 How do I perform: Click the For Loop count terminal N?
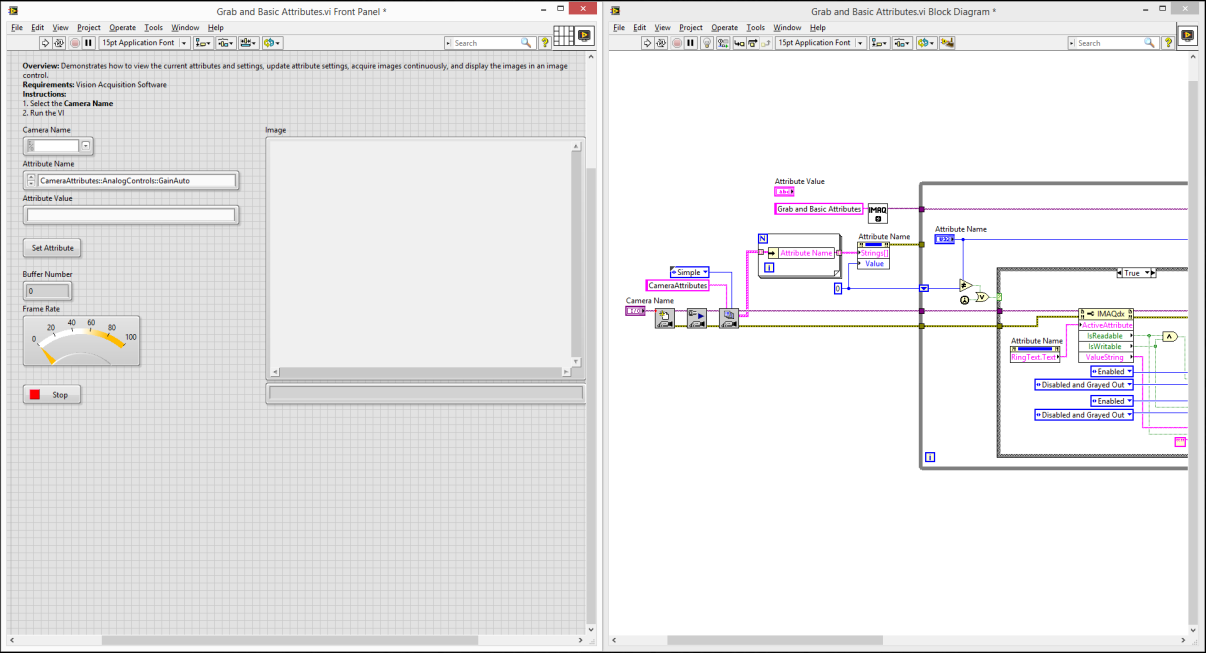(762, 238)
